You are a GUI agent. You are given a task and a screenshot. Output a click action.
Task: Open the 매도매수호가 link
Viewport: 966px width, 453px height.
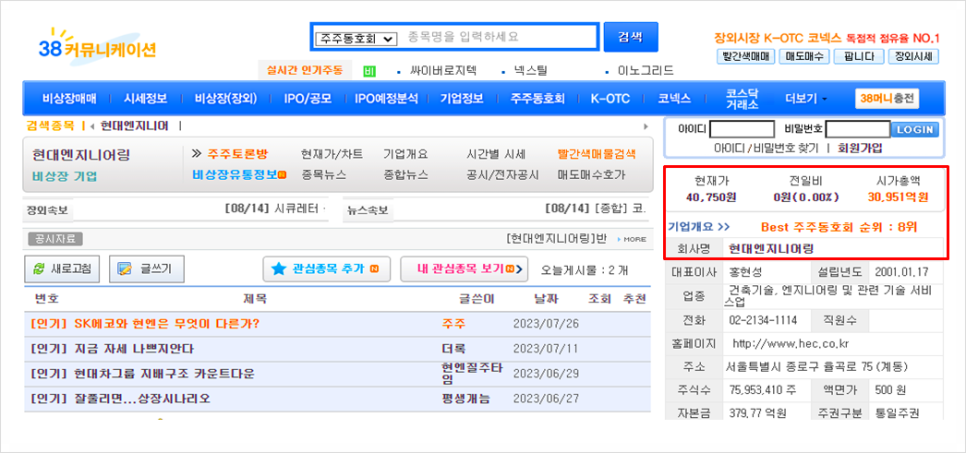pos(591,174)
